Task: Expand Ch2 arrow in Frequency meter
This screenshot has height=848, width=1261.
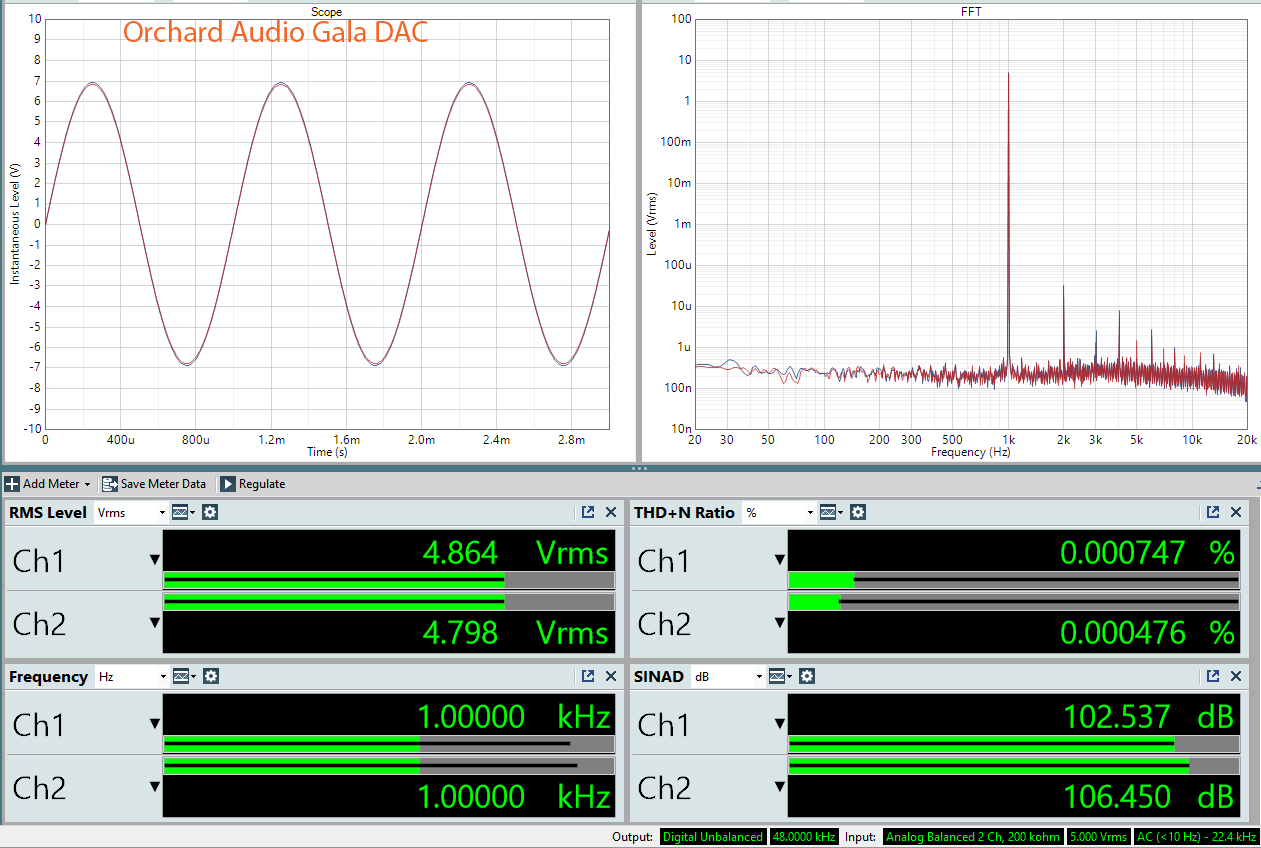Action: click(155, 787)
